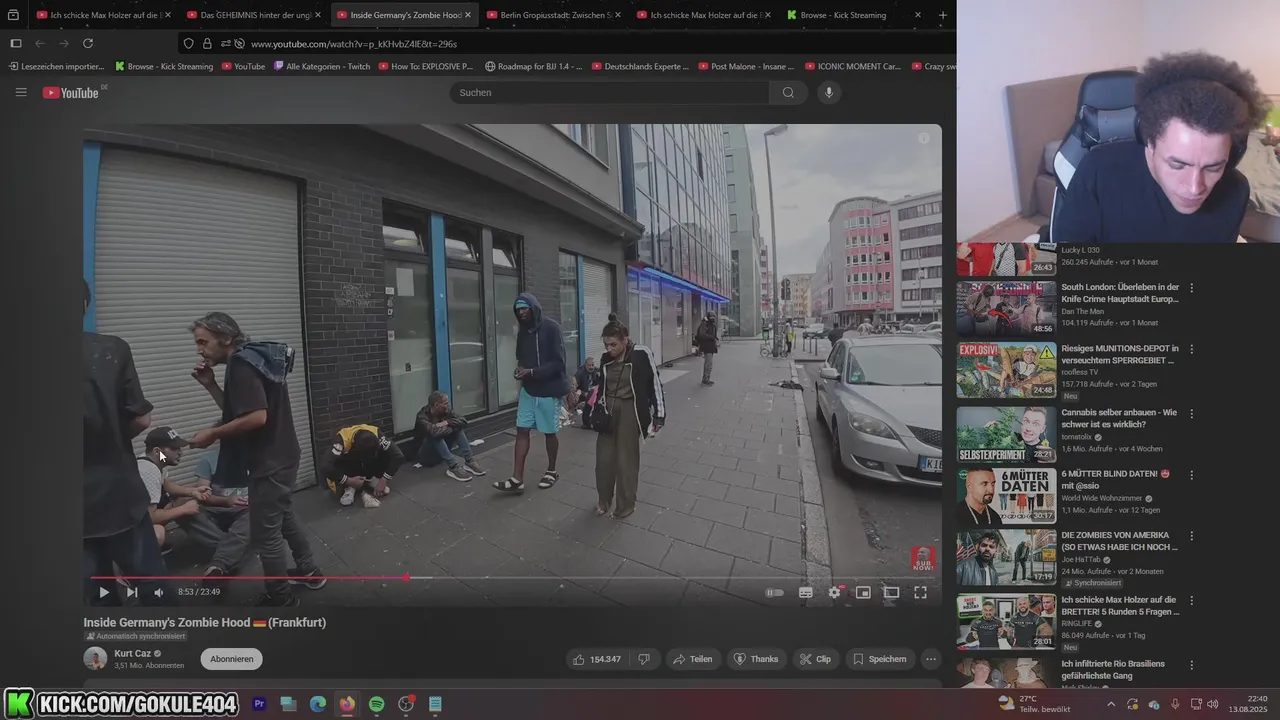1280x720 pixels.
Task: Close the 'Inside Germany's Zombie Hood' tab
Action: coord(467,15)
